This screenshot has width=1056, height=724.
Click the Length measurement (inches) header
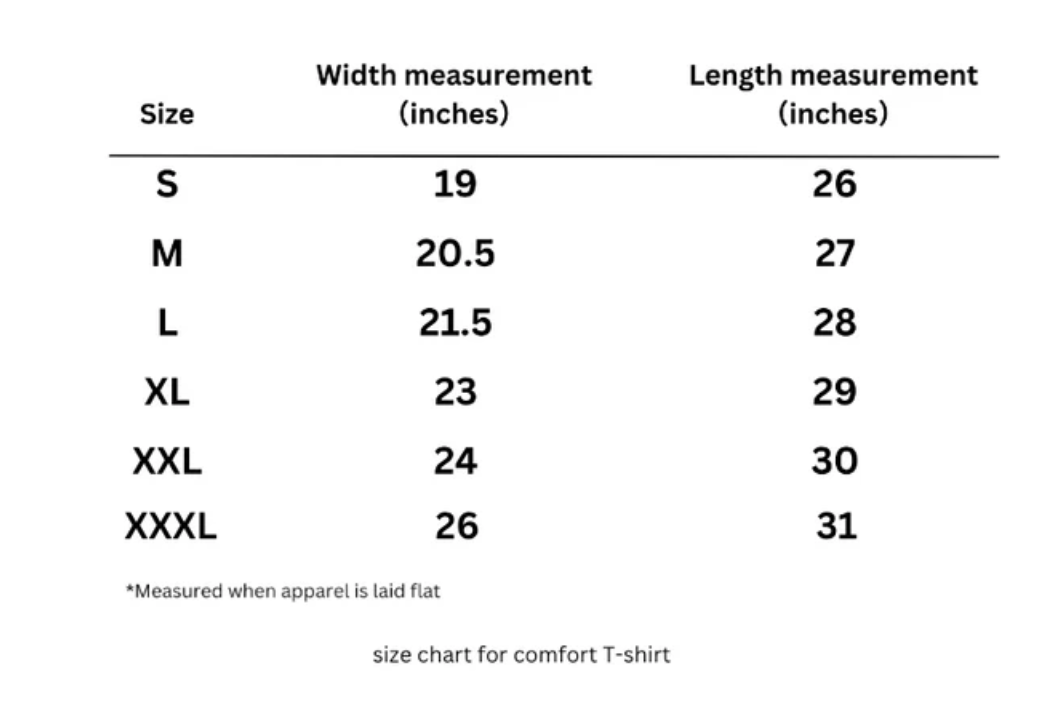pyautogui.click(x=833, y=94)
